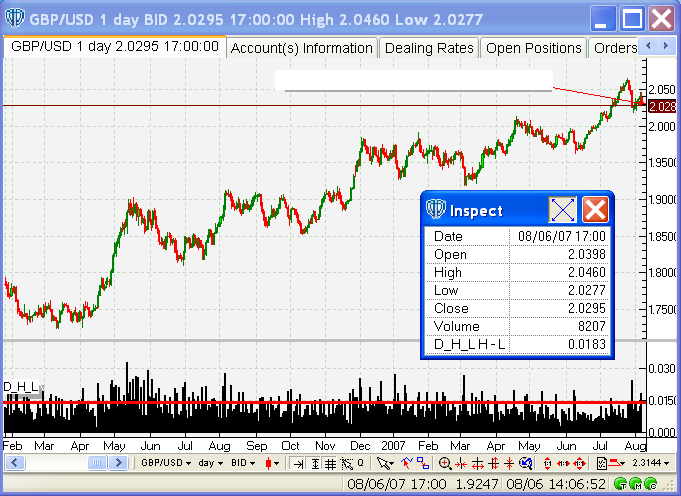Click the green T status indicator
The width and height of the screenshot is (681, 496).
tap(621, 483)
